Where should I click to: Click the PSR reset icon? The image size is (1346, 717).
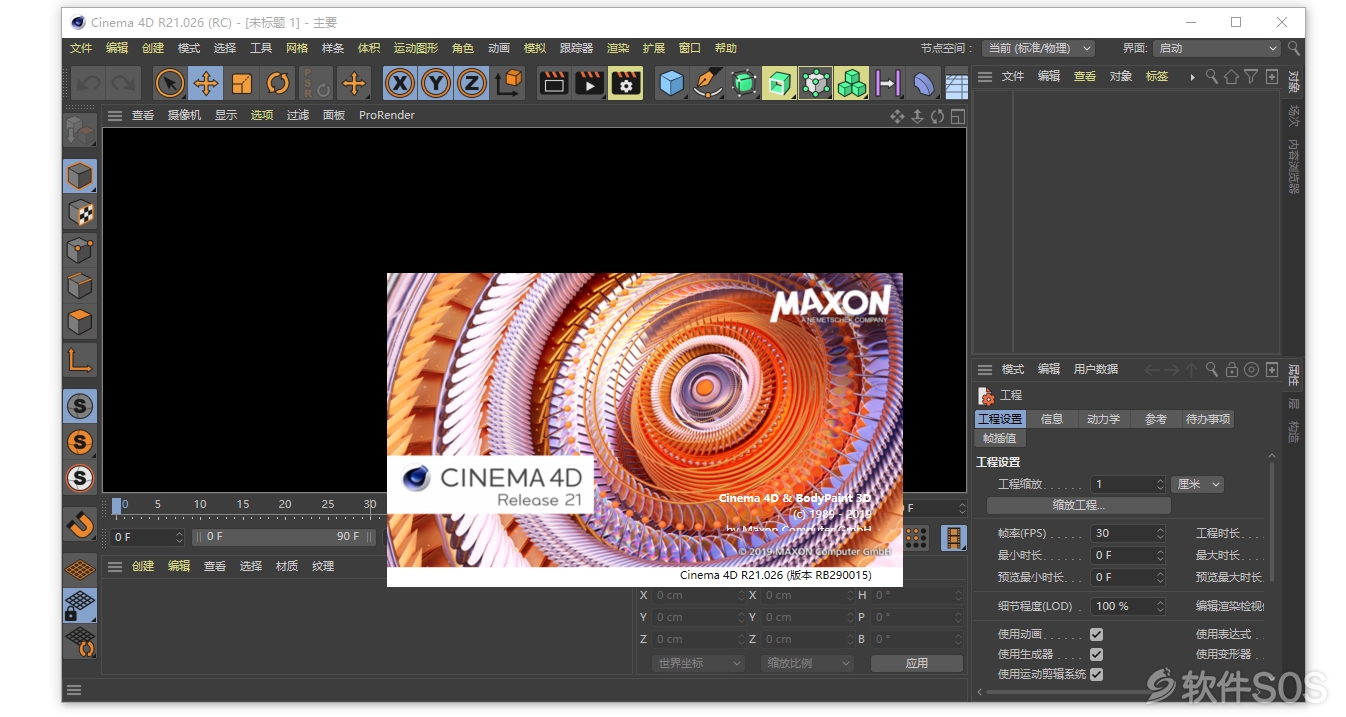(316, 83)
